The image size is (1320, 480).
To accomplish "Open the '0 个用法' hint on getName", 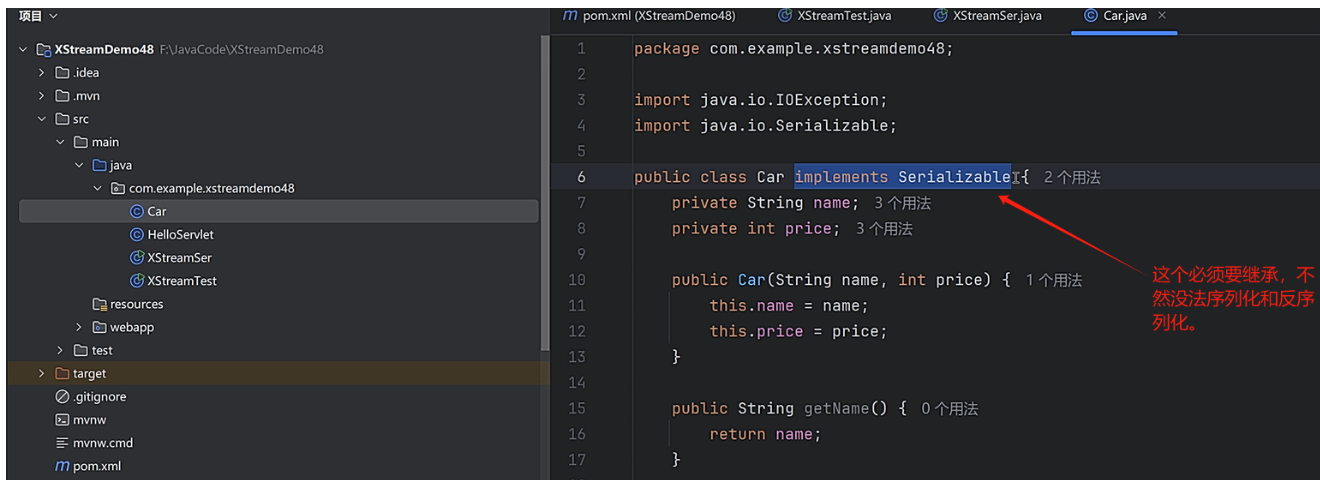I will (949, 409).
